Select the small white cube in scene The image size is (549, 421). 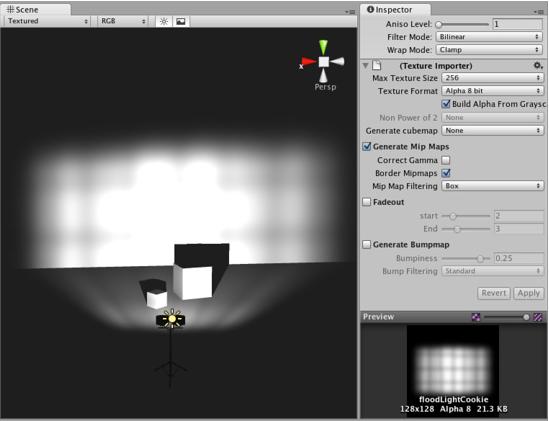(157, 300)
